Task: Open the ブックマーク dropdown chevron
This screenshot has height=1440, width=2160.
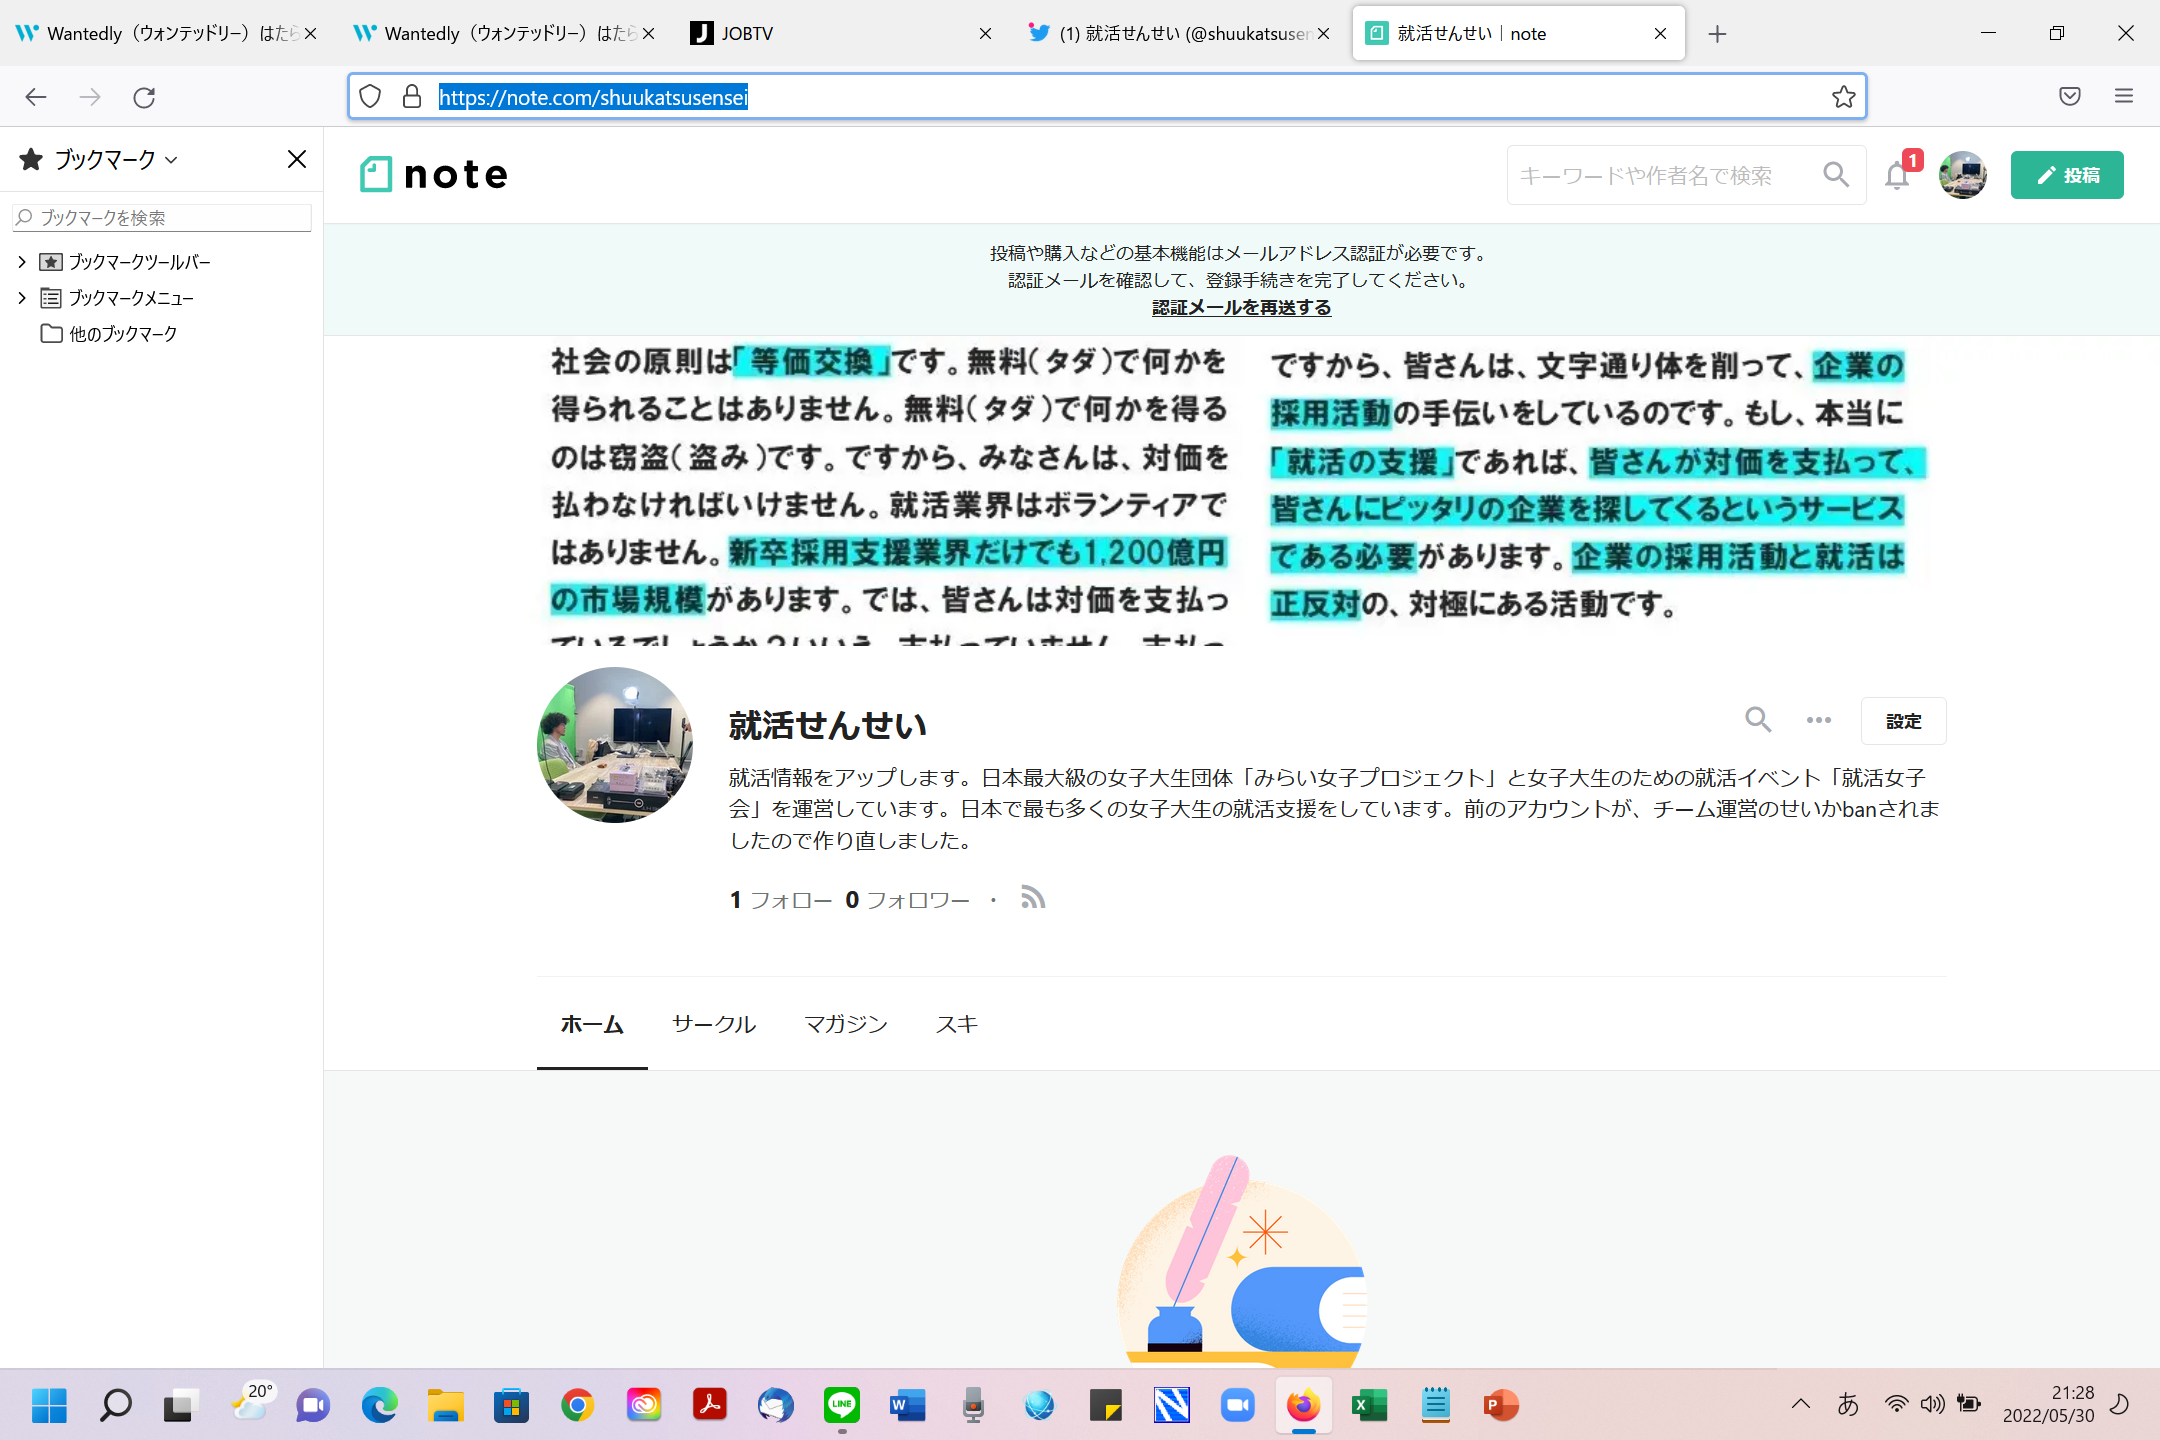Action: coord(171,159)
